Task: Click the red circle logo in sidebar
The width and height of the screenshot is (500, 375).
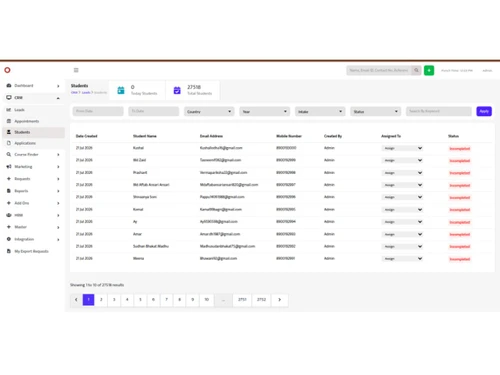Action: point(7,70)
